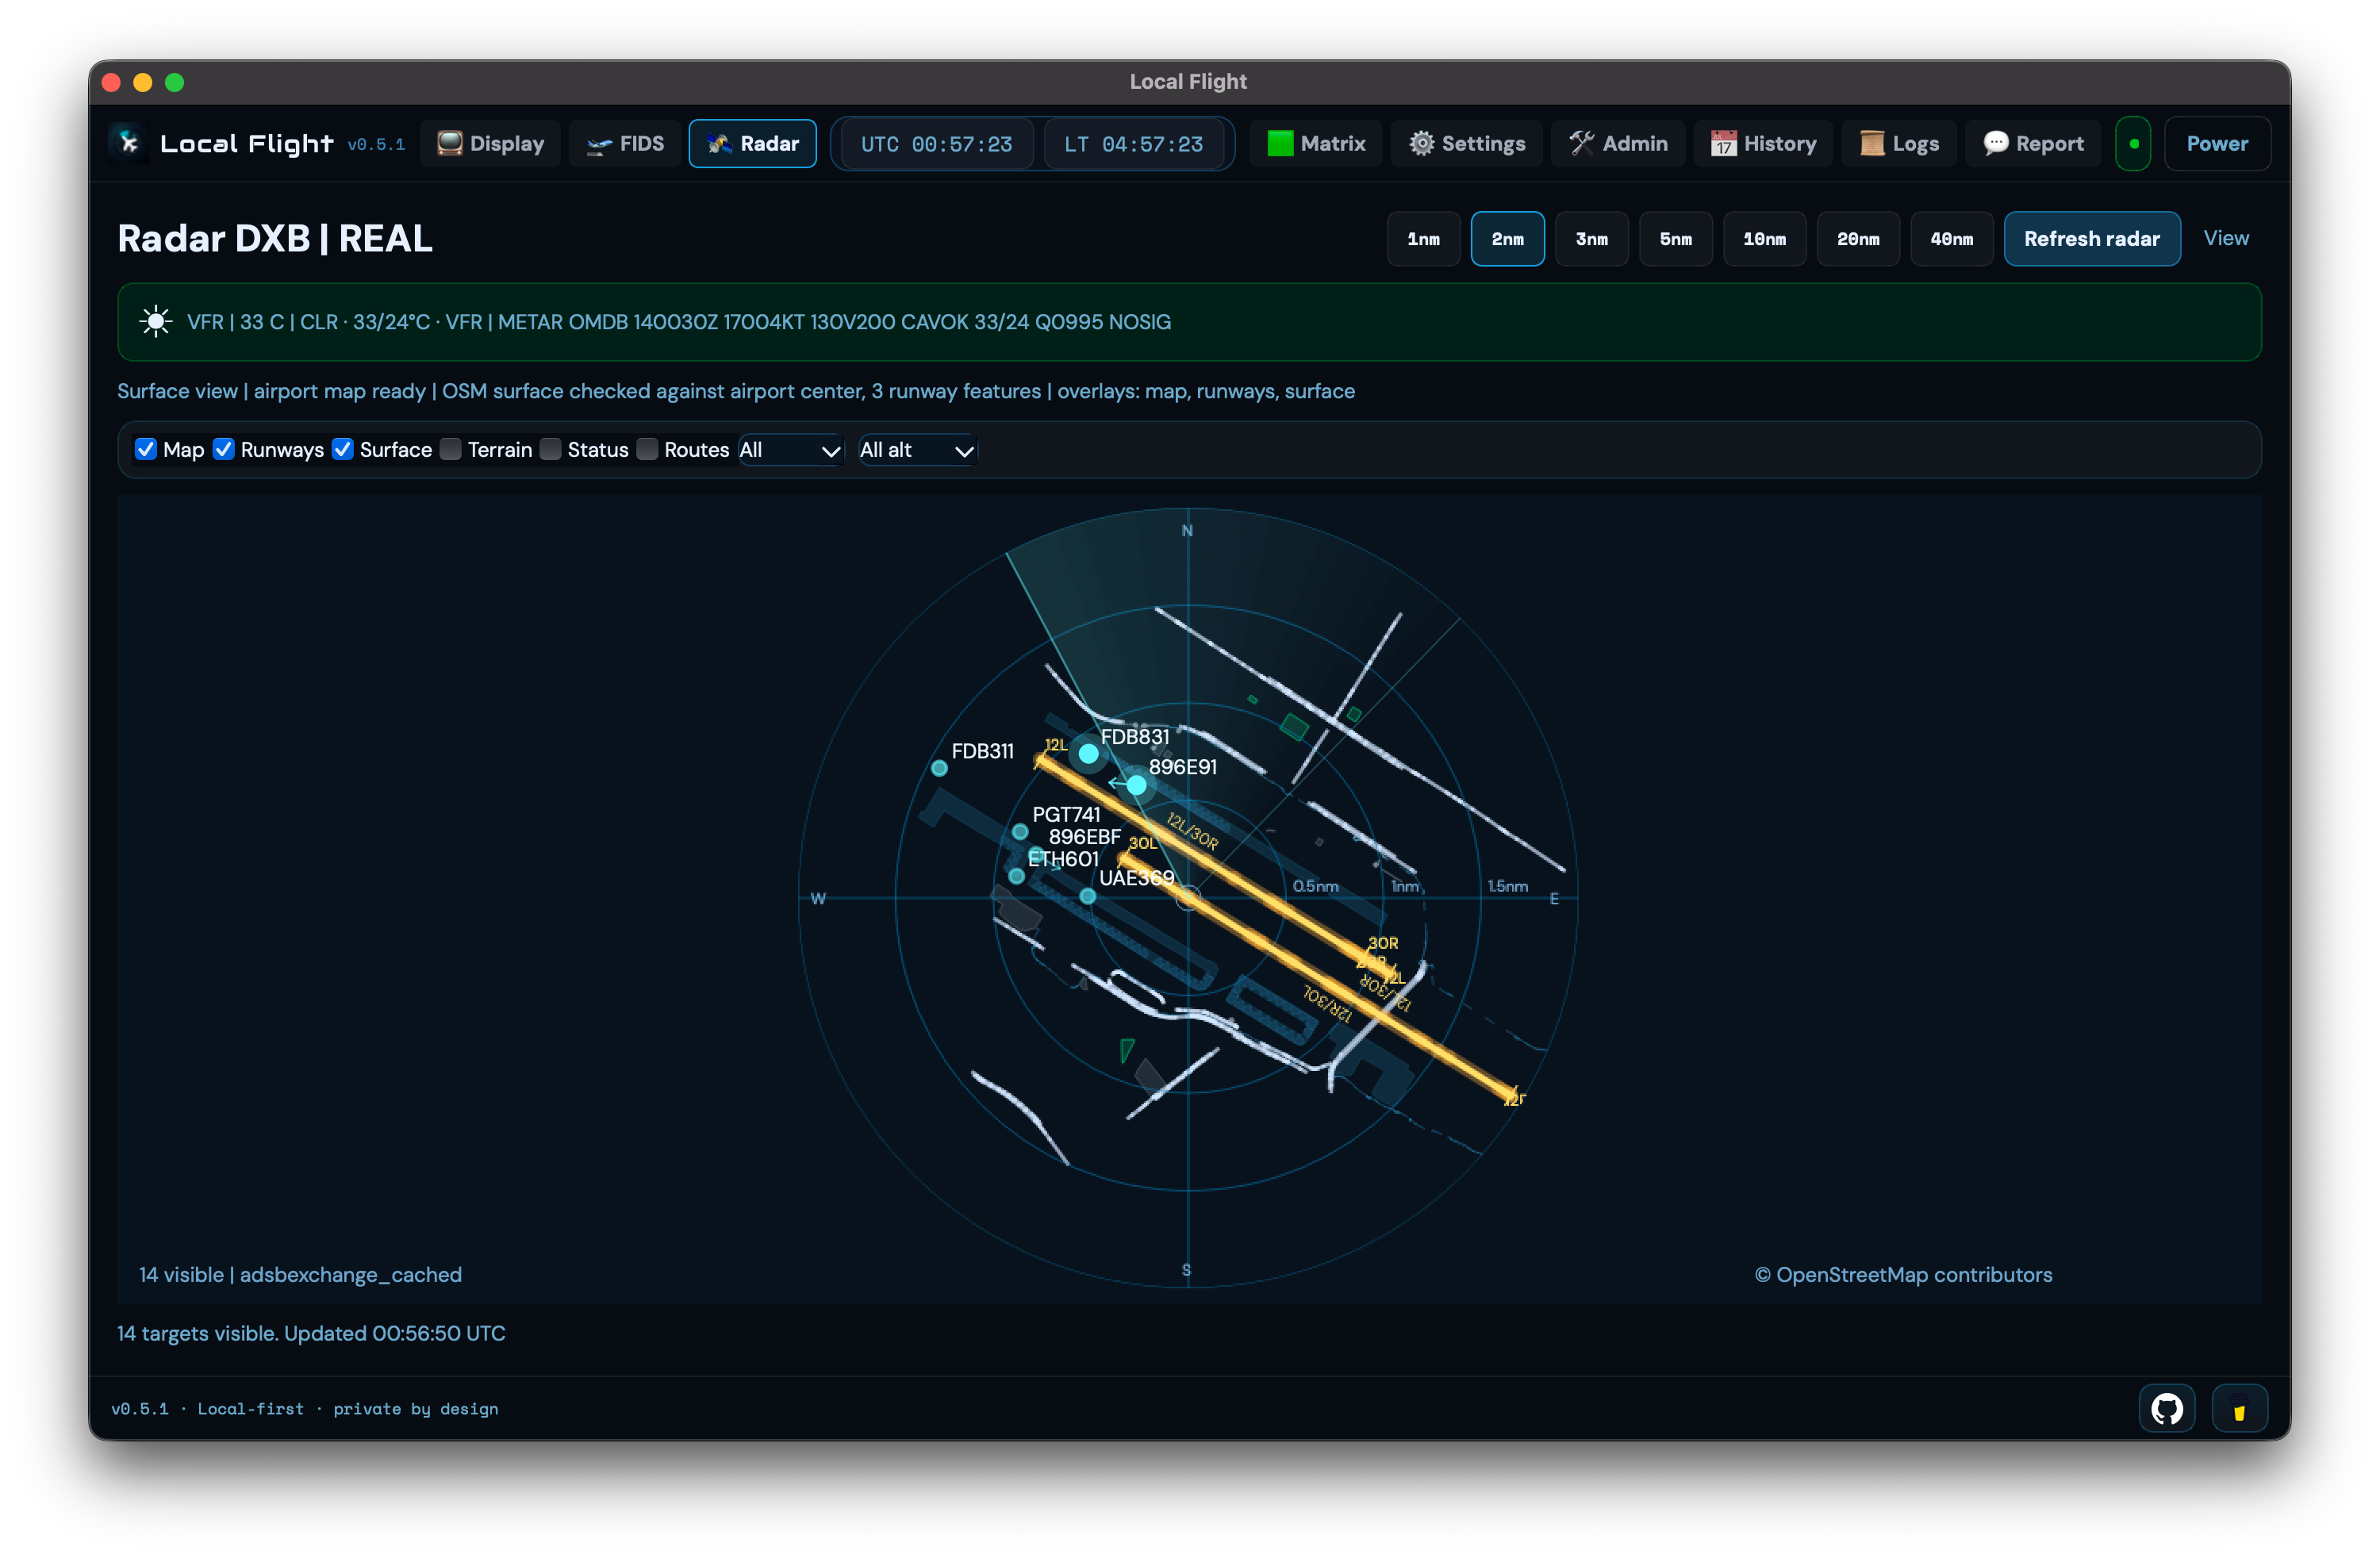Enable the Routes overlay checkbox
The image size is (2380, 1558).
tap(648, 450)
